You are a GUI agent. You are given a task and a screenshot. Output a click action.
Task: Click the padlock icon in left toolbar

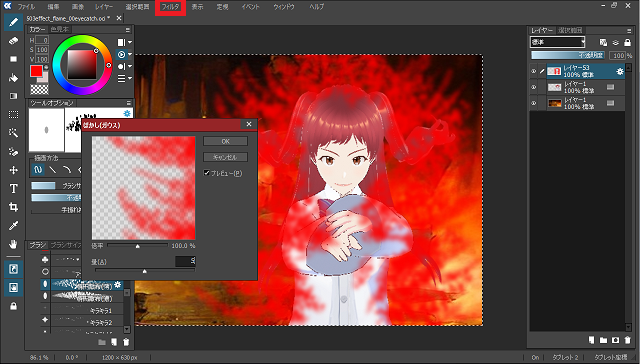13,306
